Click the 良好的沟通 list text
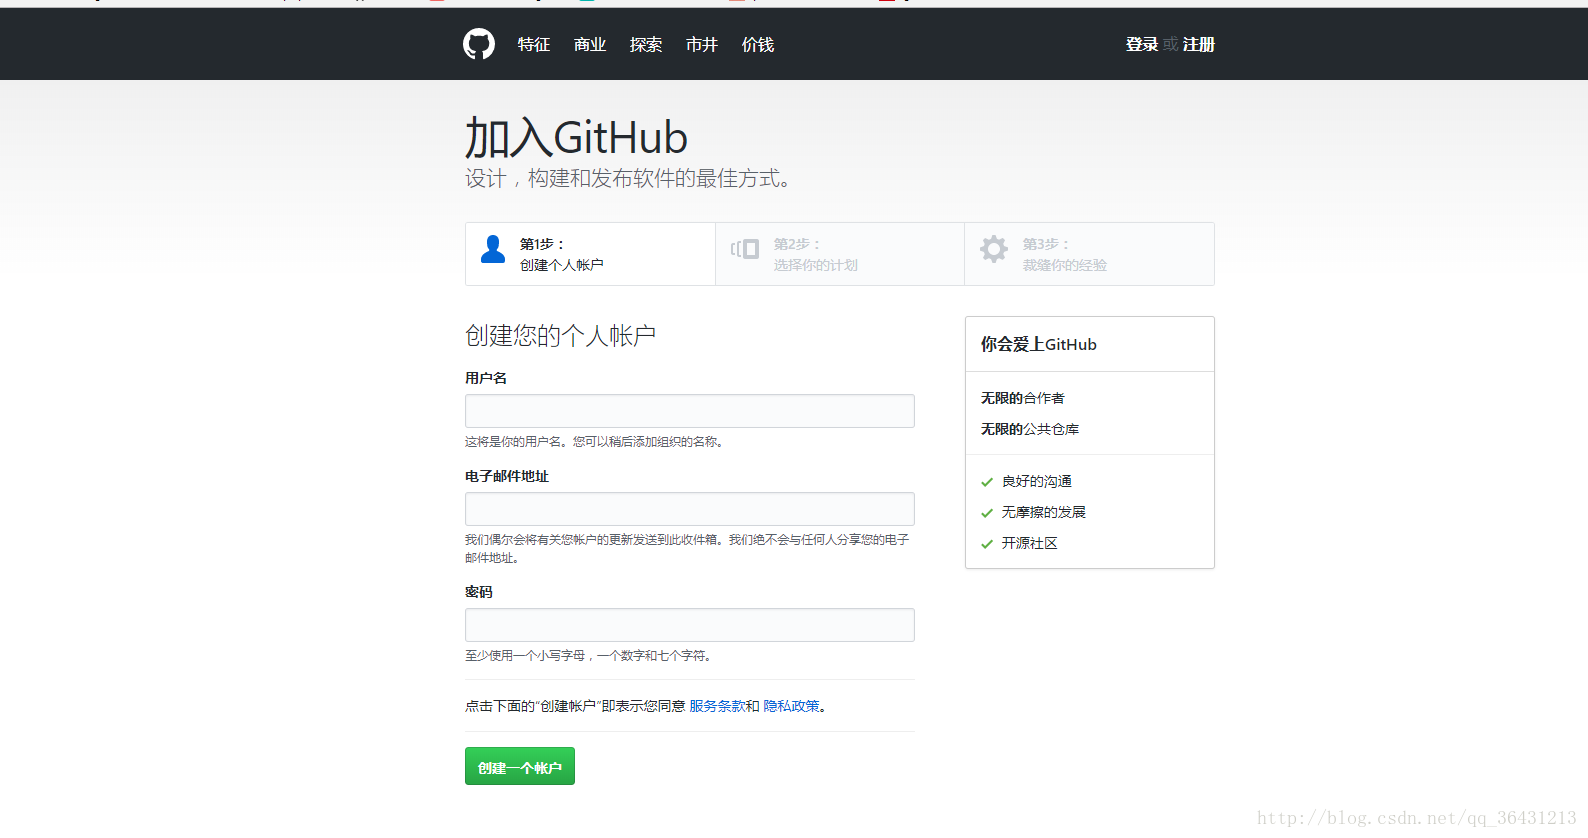The height and width of the screenshot is (838, 1588). [1037, 482]
